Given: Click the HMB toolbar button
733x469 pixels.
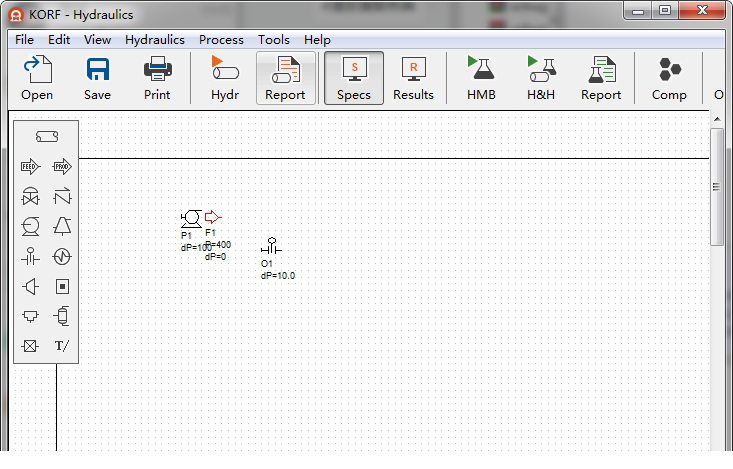Looking at the screenshot, I should [x=481, y=78].
